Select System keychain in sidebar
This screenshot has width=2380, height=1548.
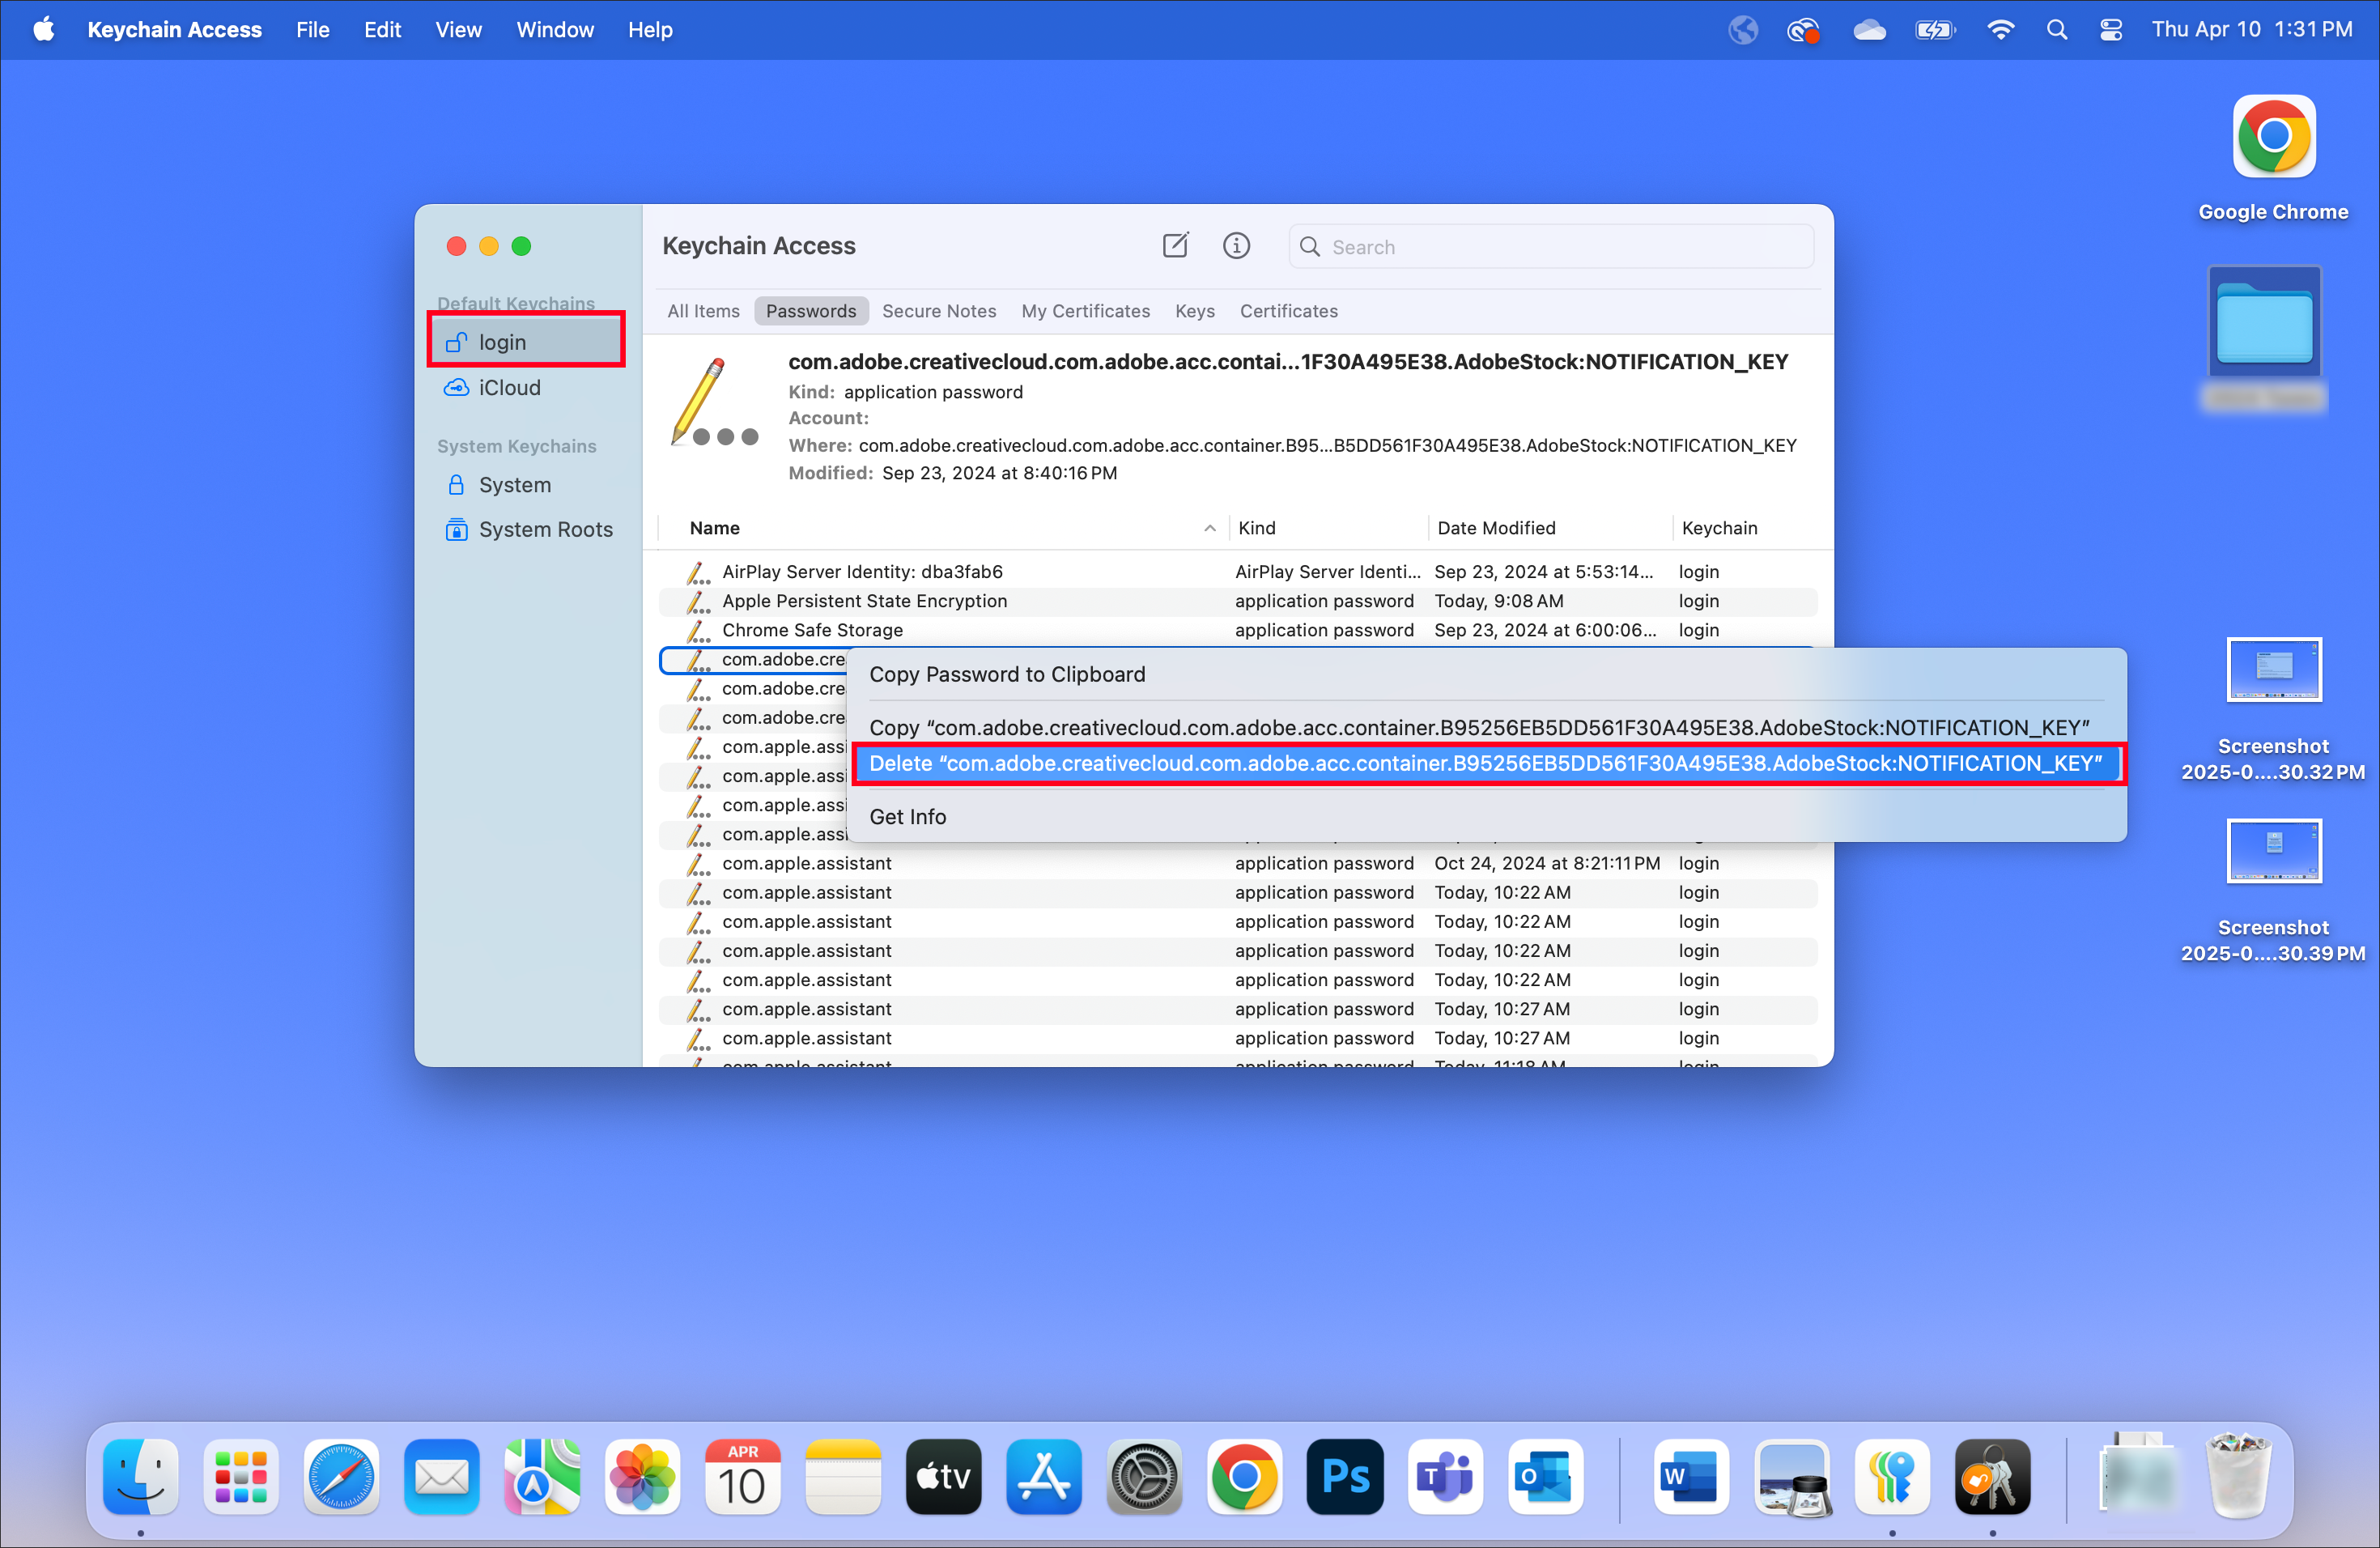click(526, 484)
